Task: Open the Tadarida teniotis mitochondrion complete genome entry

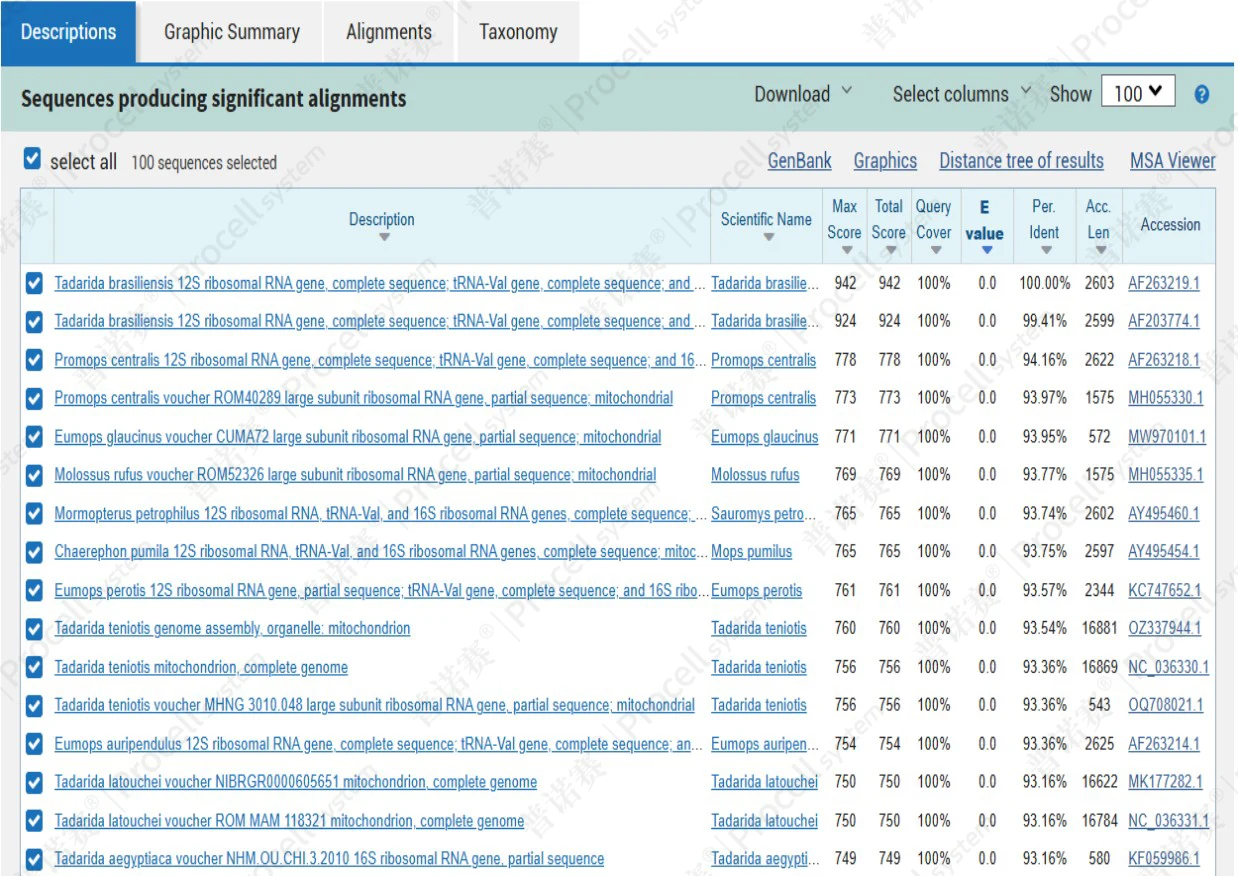Action: tap(201, 667)
